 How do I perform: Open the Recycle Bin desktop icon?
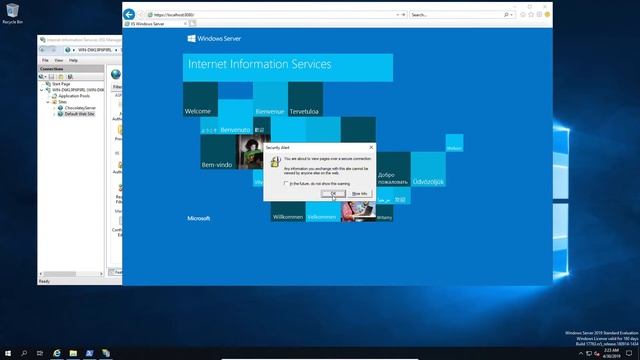pyautogui.click(x=12, y=13)
